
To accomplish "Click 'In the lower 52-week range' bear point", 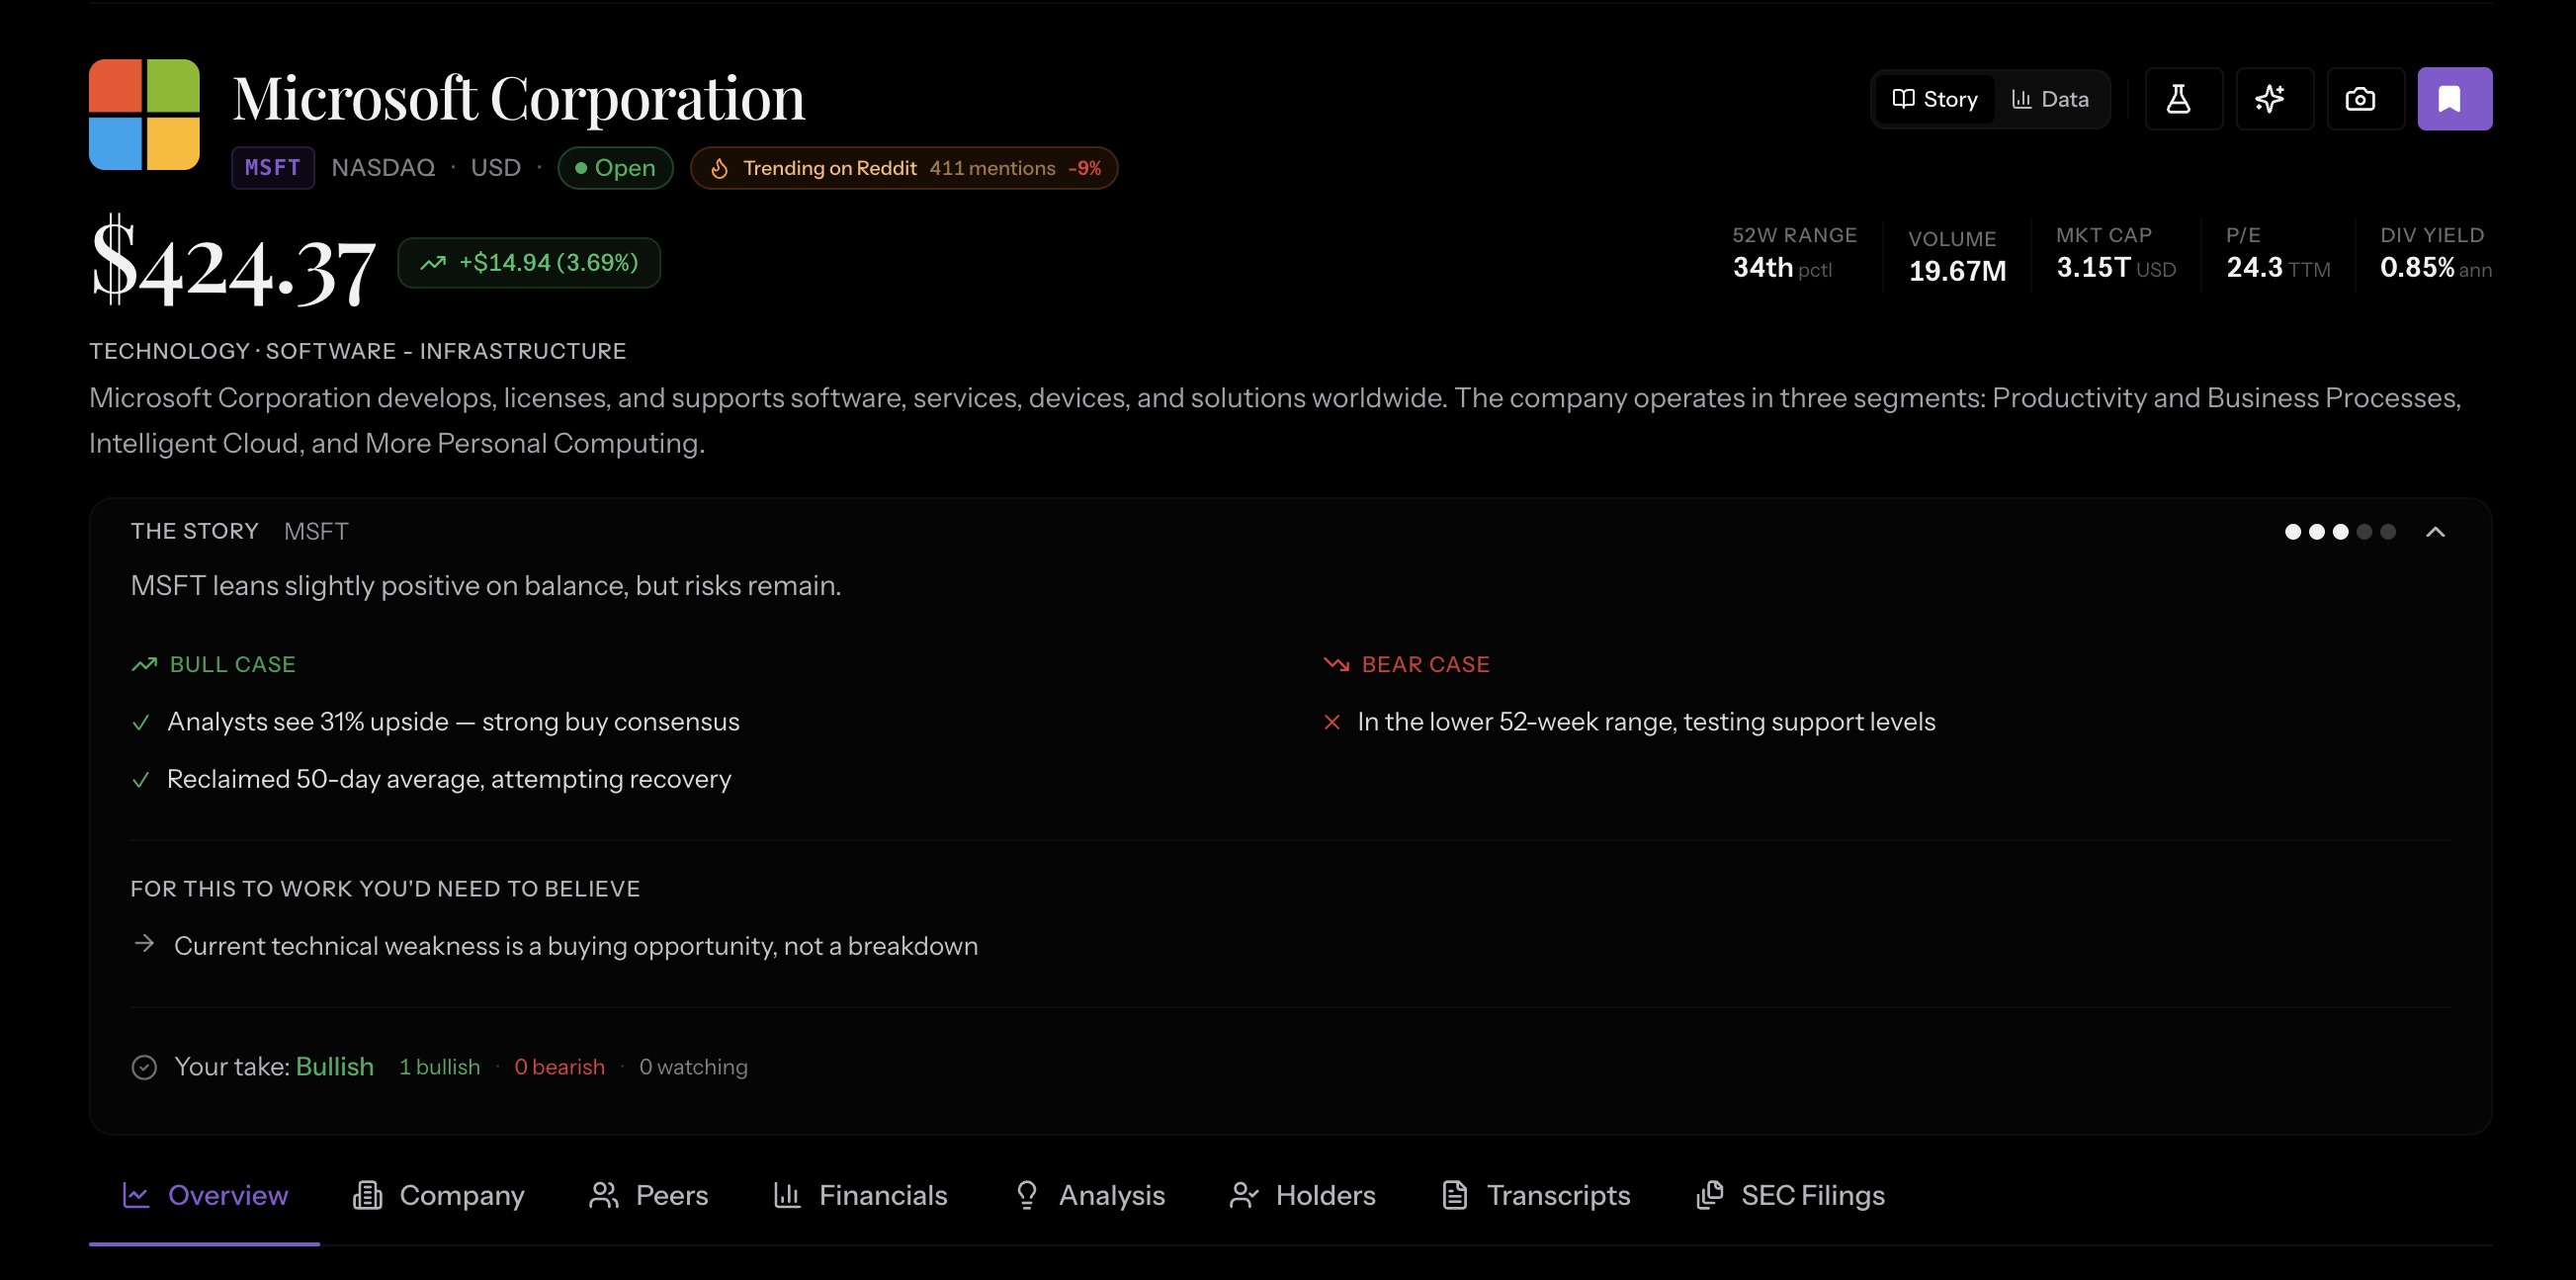I will coord(1646,722).
